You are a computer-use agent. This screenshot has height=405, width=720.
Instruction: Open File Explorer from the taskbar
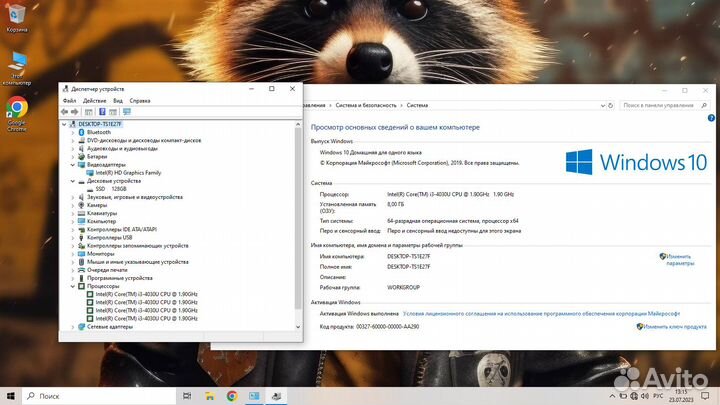click(209, 396)
